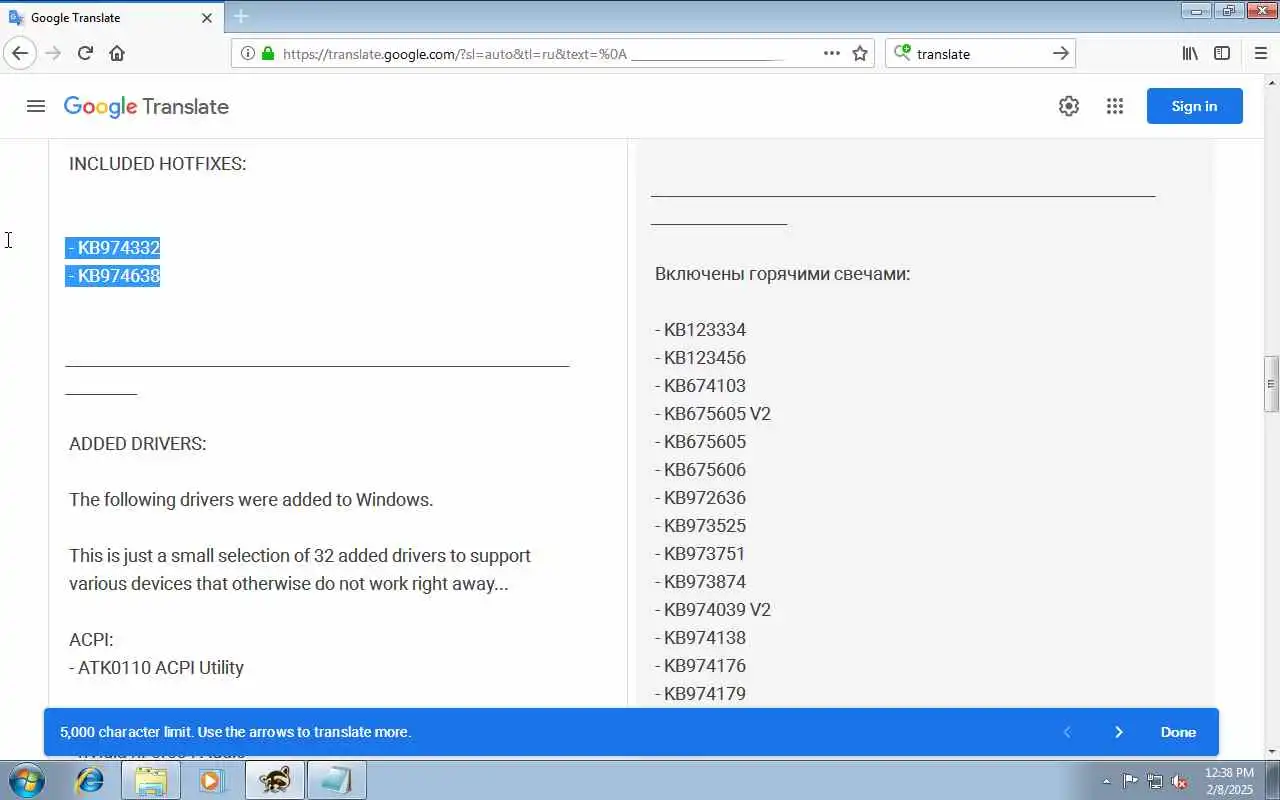Launch Internet Explorer from the taskbar
1280x800 pixels.
(90, 780)
